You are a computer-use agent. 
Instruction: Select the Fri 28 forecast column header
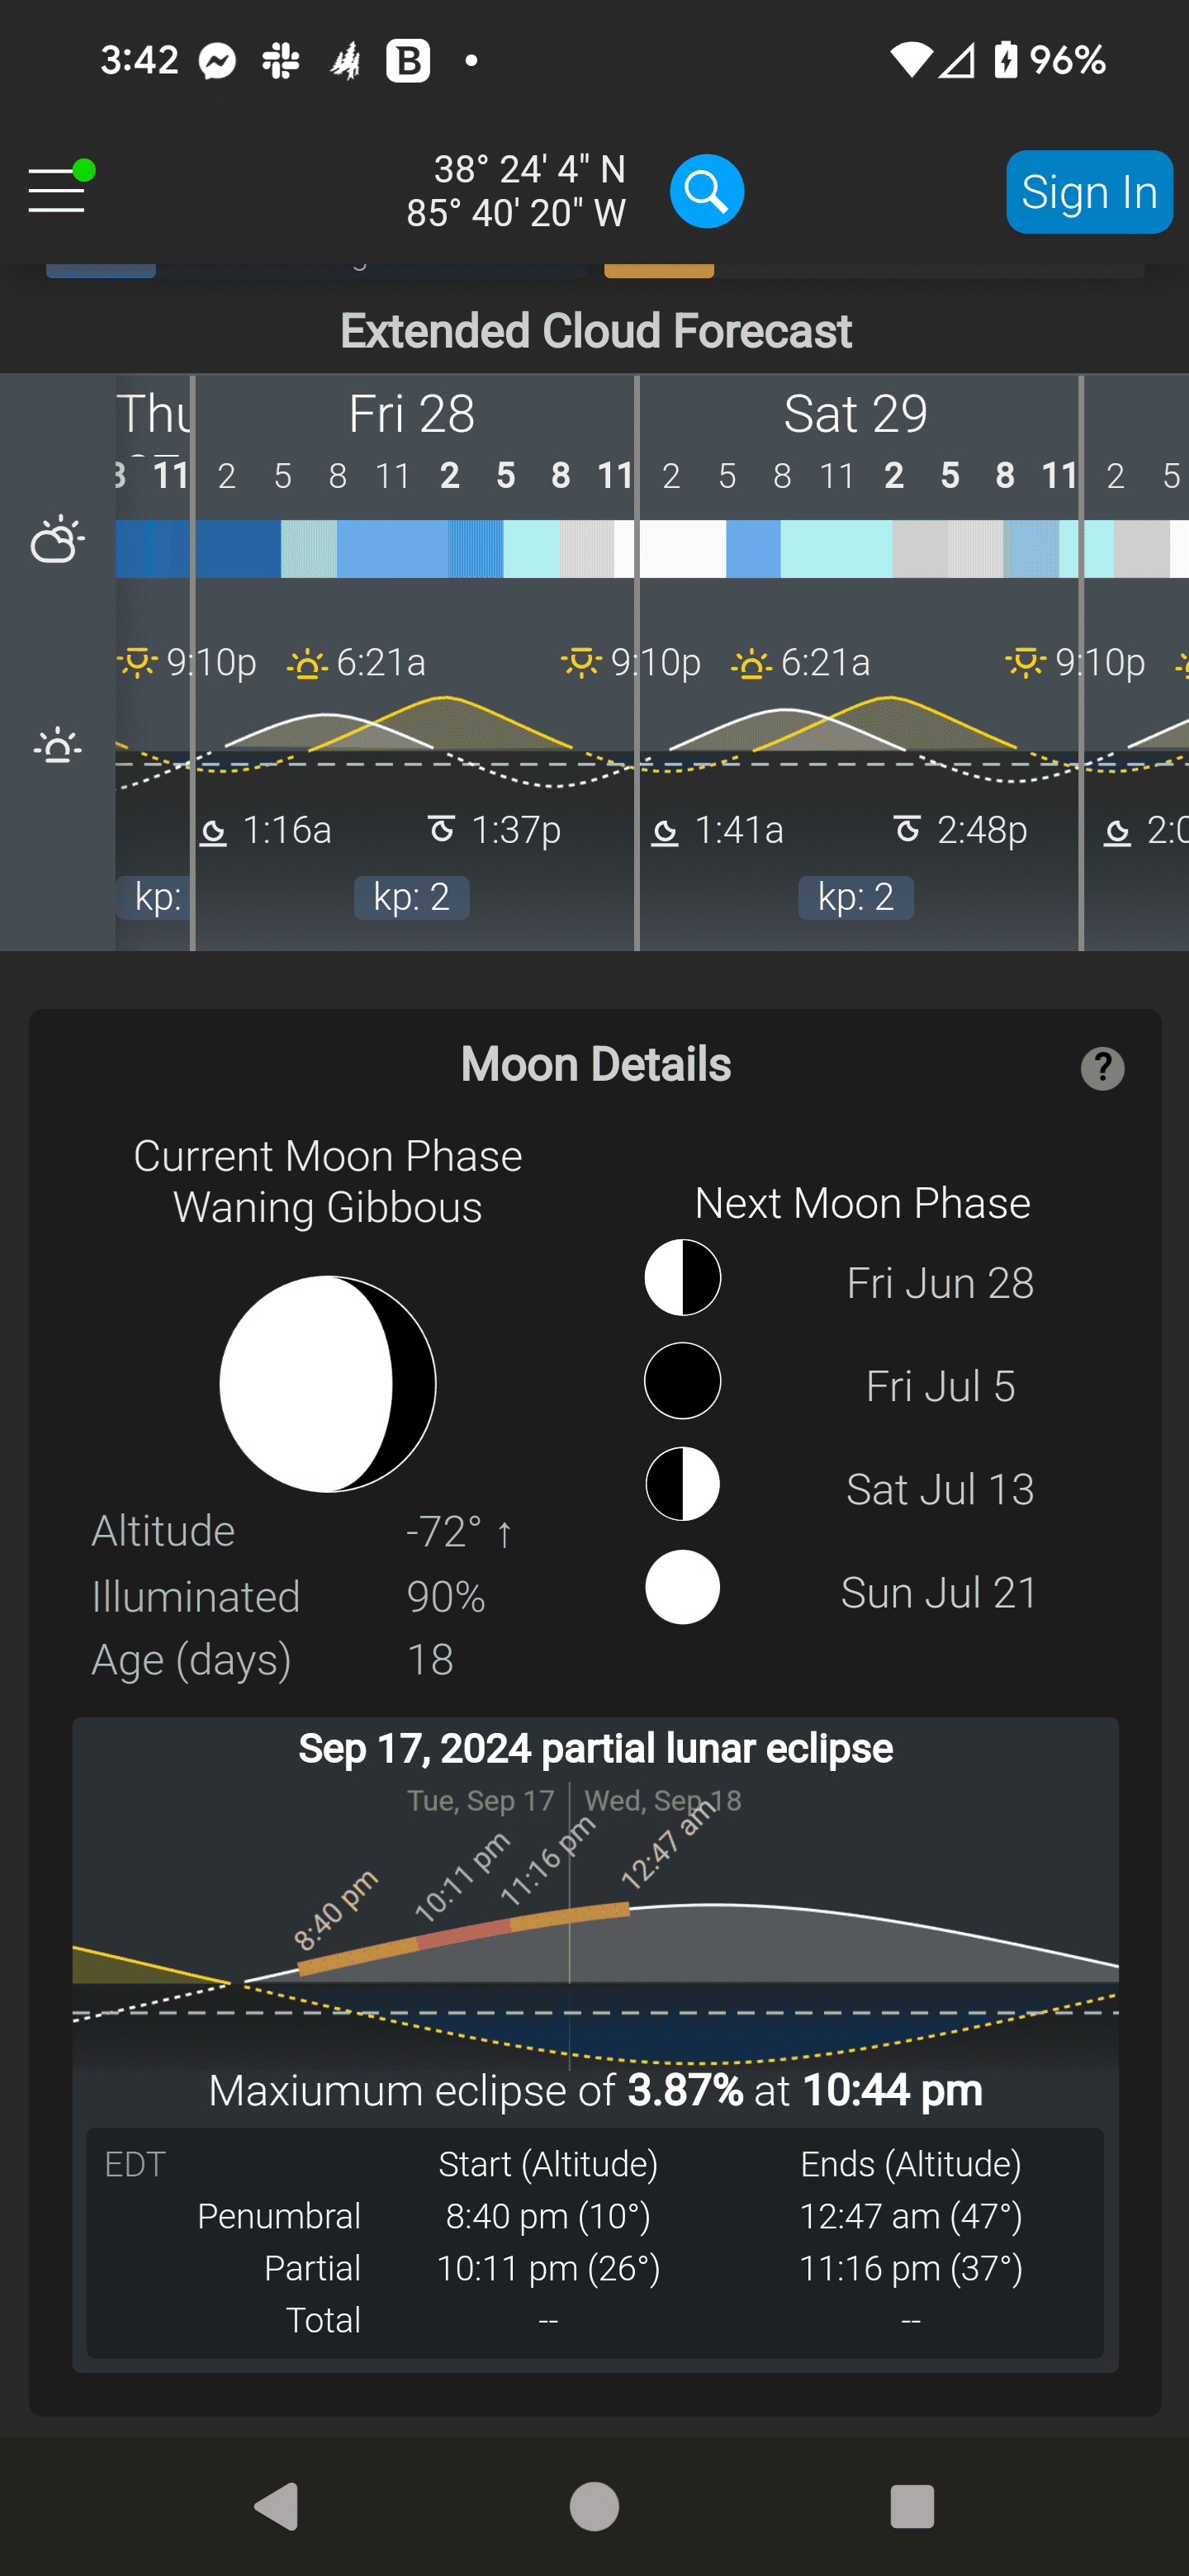pos(412,412)
